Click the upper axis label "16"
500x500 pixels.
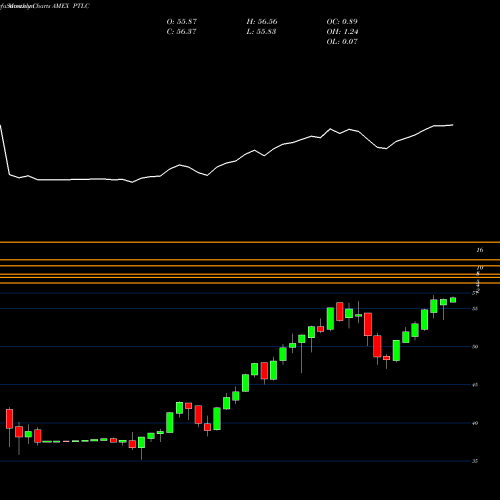[480, 250]
